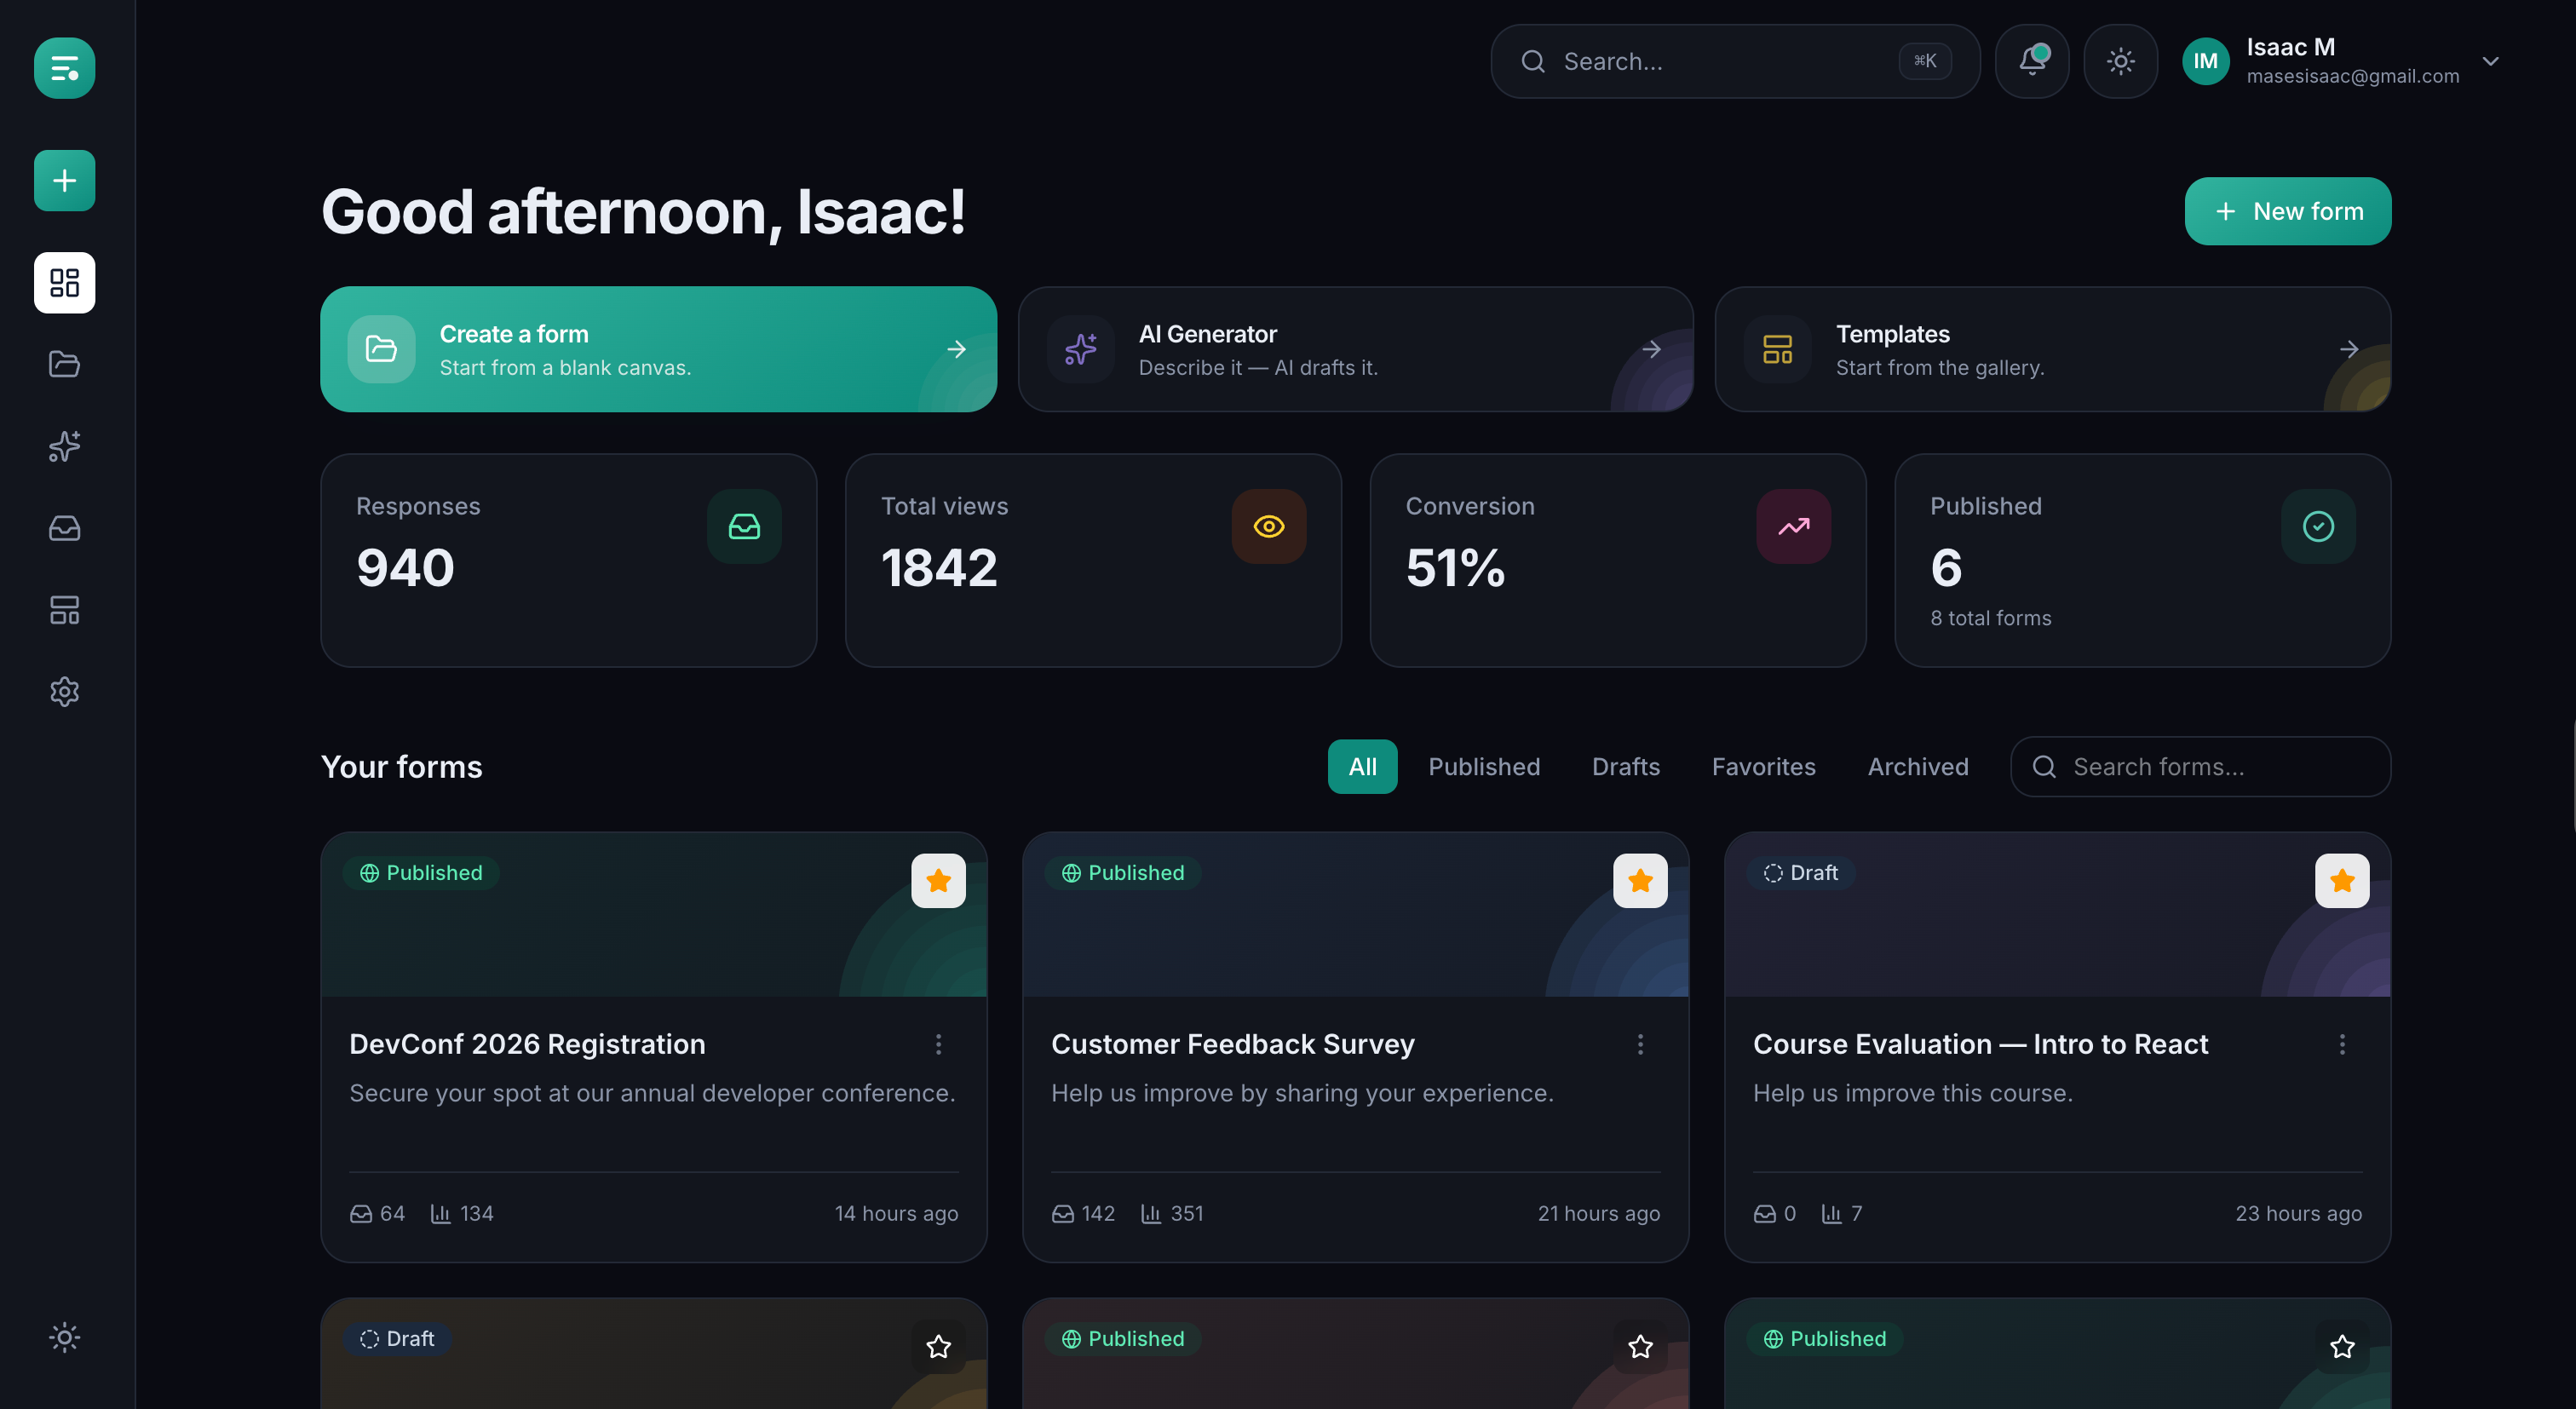Click the New form button
This screenshot has width=2576, height=1409.
(x=2287, y=211)
